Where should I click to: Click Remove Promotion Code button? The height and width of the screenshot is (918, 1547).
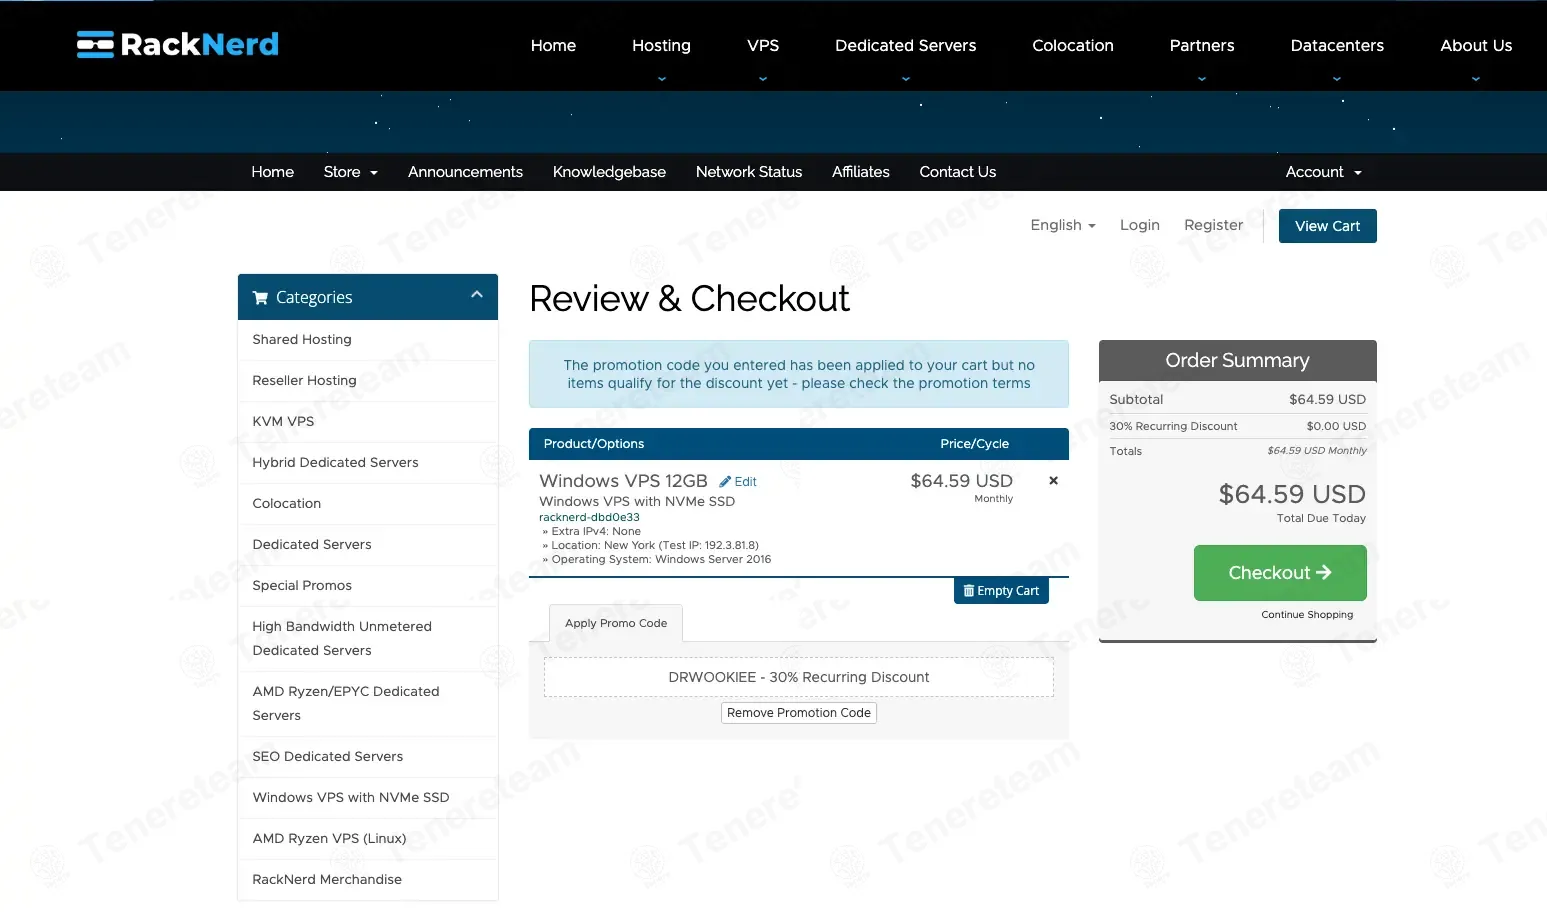[799, 713]
